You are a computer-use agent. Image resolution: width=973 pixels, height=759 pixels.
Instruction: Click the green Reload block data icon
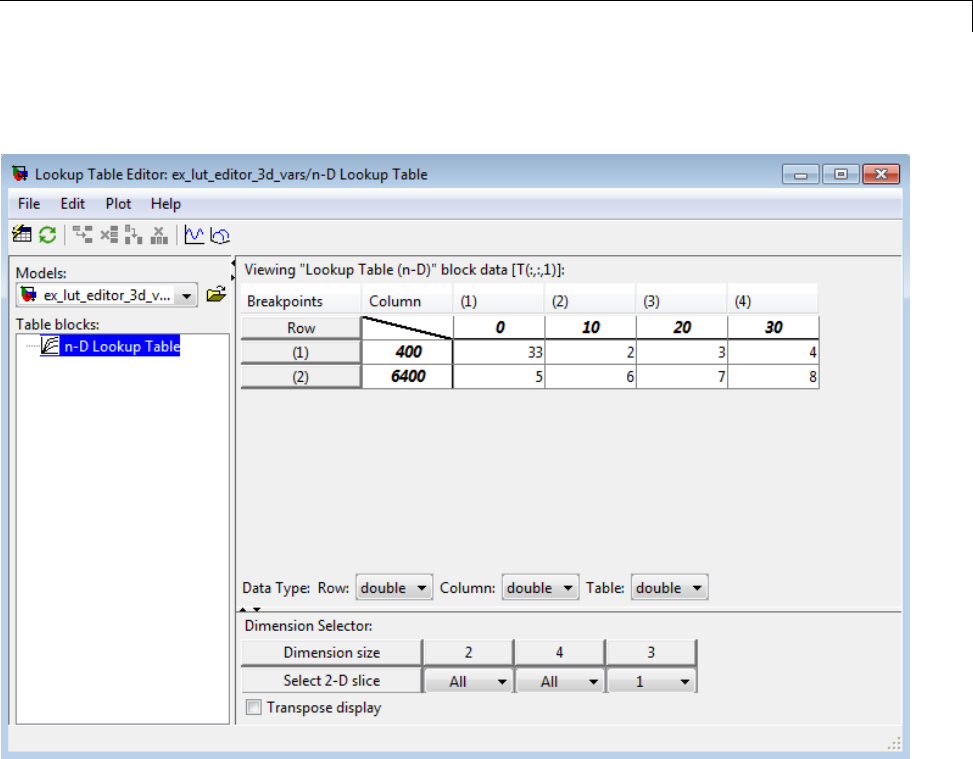(48, 235)
